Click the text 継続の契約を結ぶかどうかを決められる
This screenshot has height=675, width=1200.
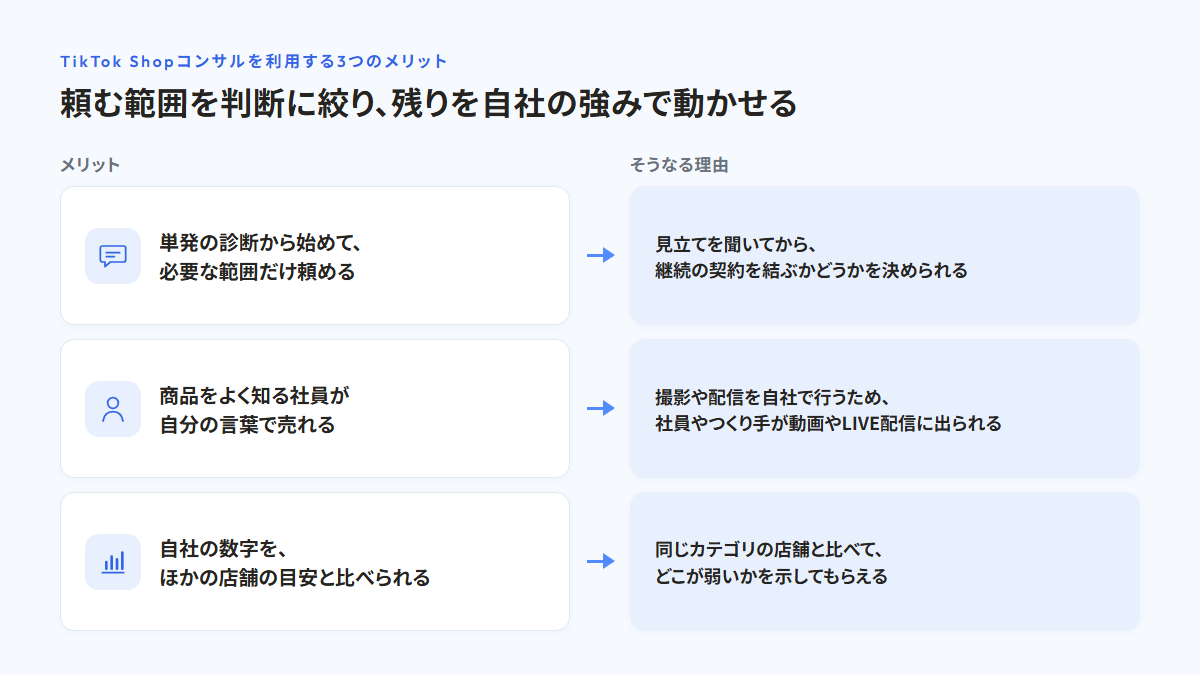812,270
